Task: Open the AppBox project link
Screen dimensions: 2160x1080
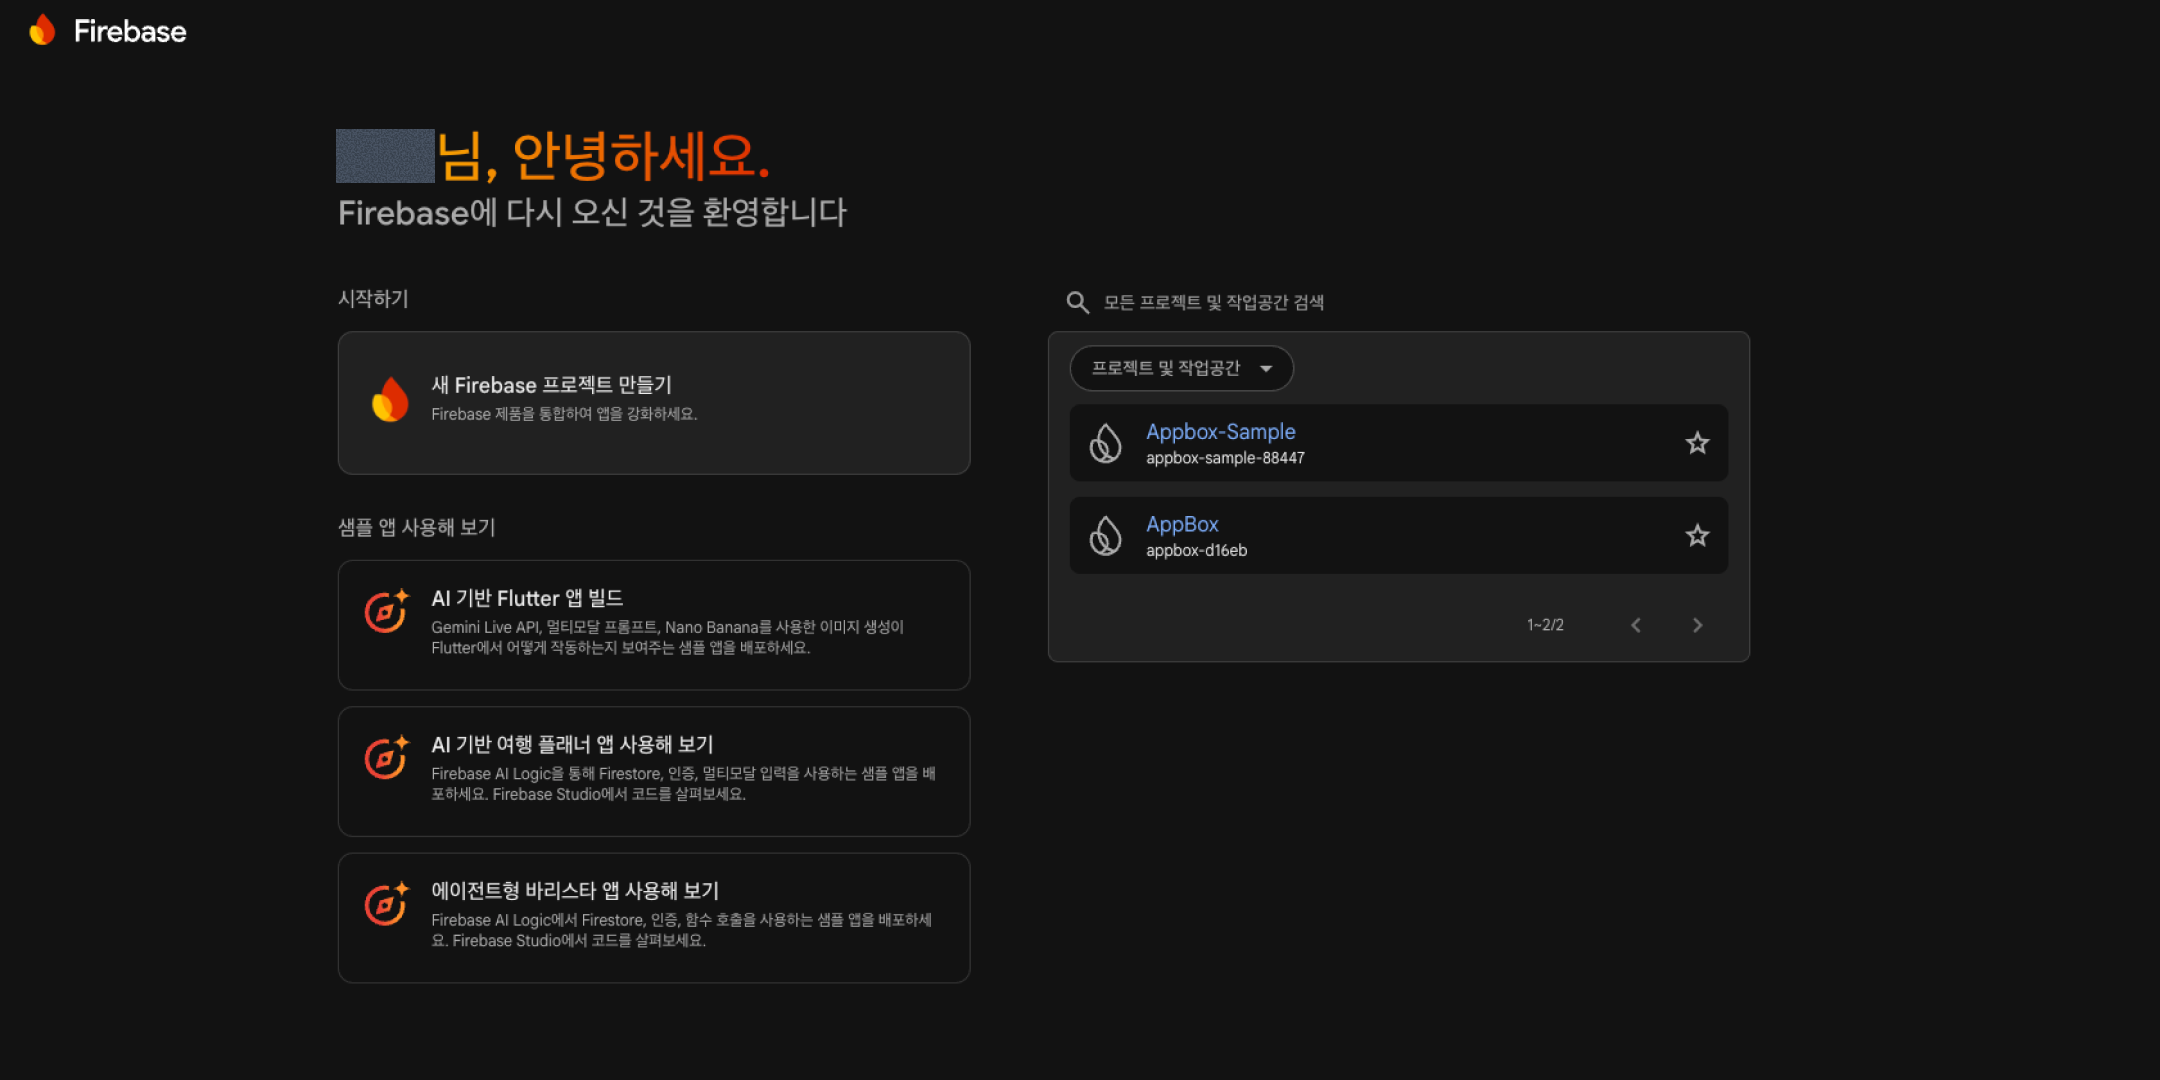Action: click(x=1182, y=524)
